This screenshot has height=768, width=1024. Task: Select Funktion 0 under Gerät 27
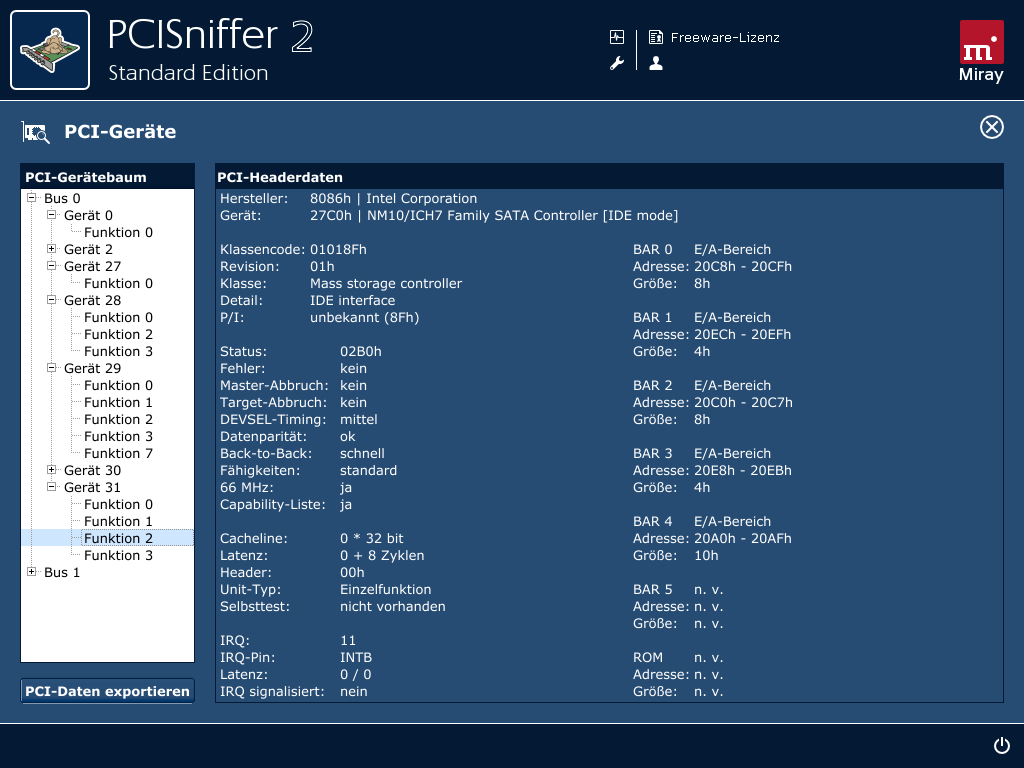(119, 283)
